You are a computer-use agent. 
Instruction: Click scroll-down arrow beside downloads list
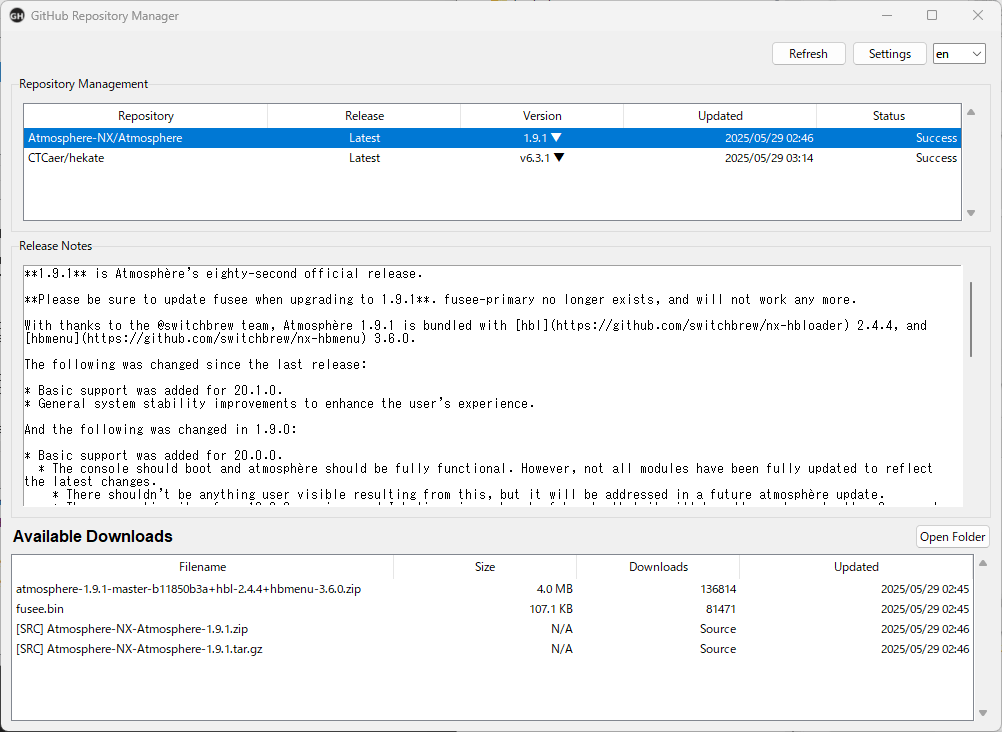tap(983, 713)
